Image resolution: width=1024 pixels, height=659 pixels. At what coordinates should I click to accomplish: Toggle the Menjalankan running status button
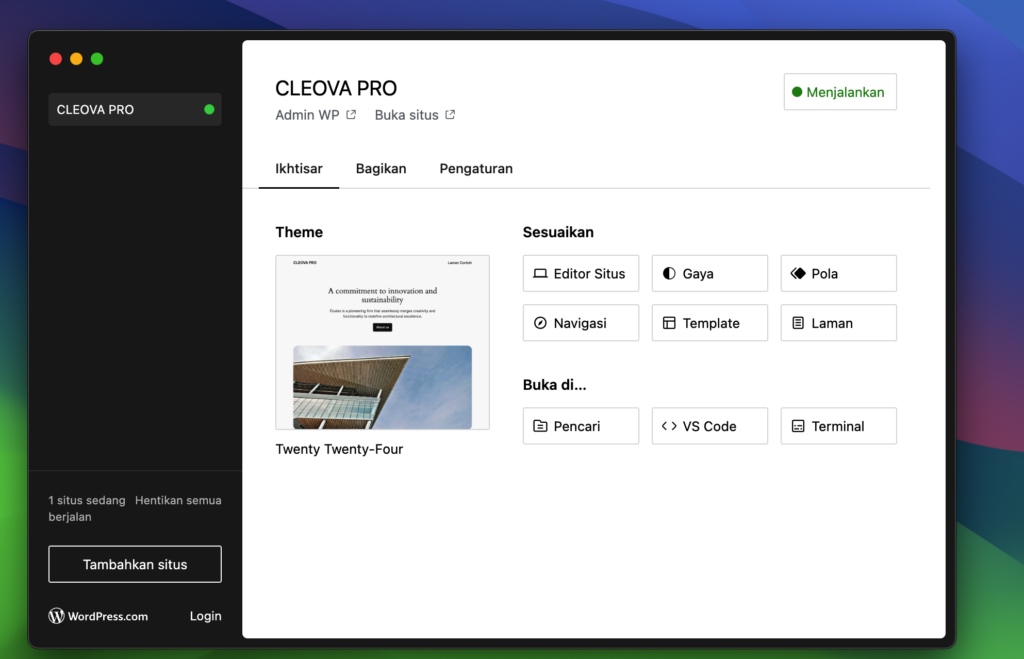pos(840,92)
